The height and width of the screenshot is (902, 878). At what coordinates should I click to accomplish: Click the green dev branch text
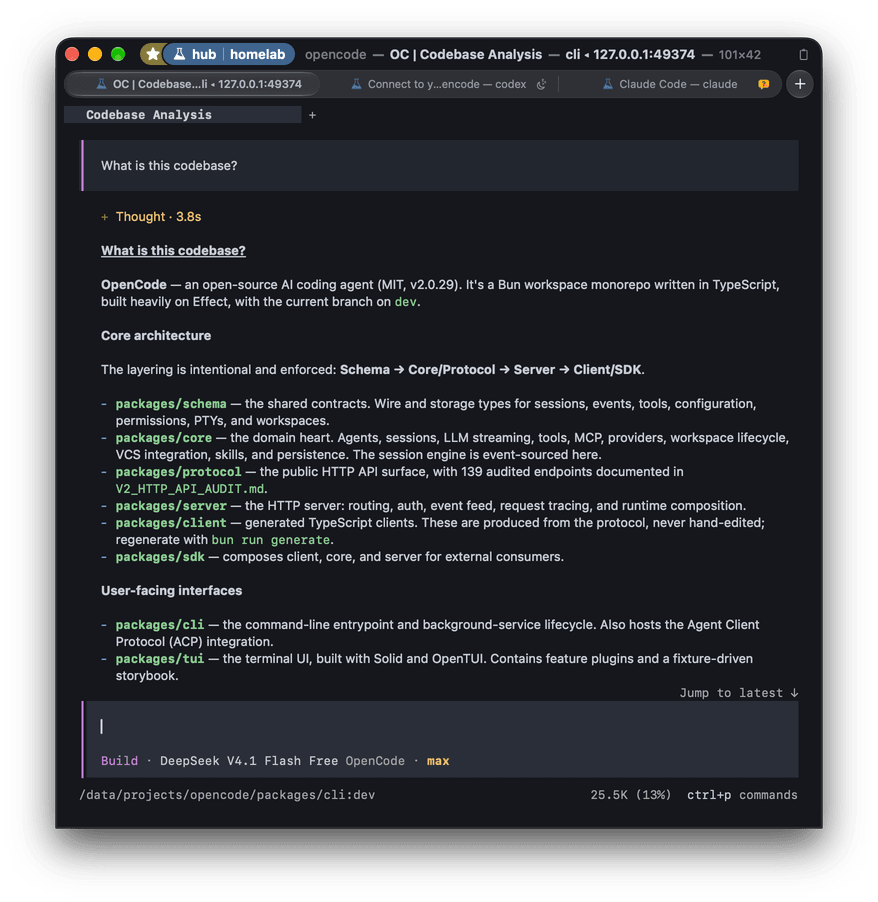tap(405, 302)
